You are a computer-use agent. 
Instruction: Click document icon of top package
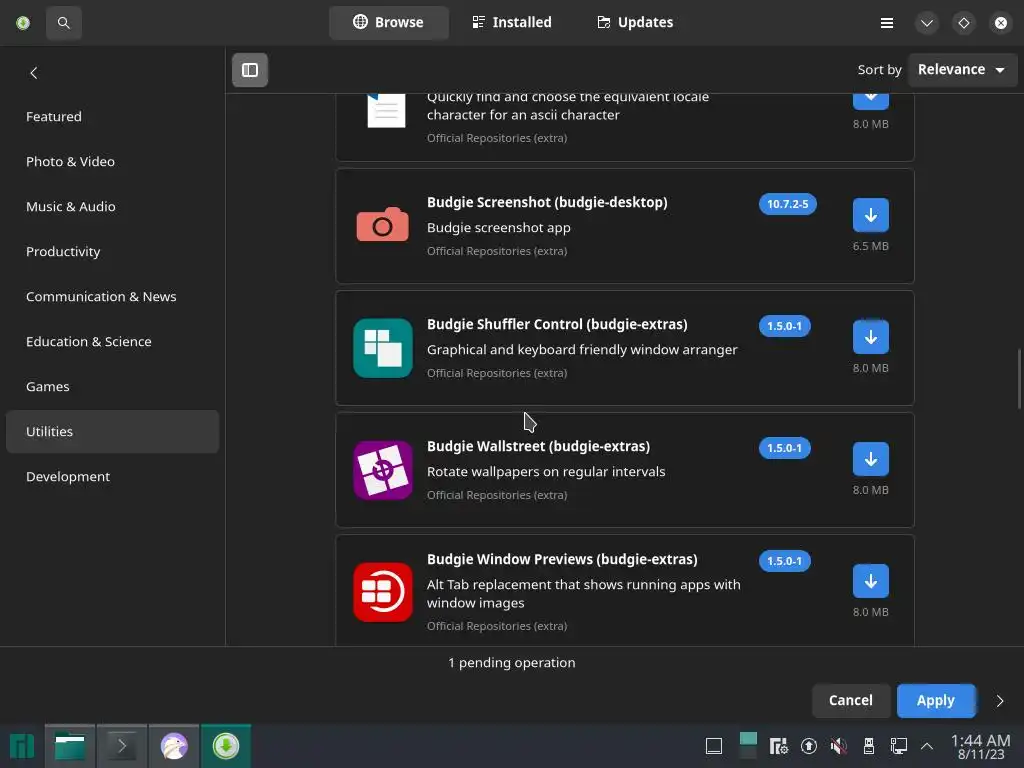point(386,110)
